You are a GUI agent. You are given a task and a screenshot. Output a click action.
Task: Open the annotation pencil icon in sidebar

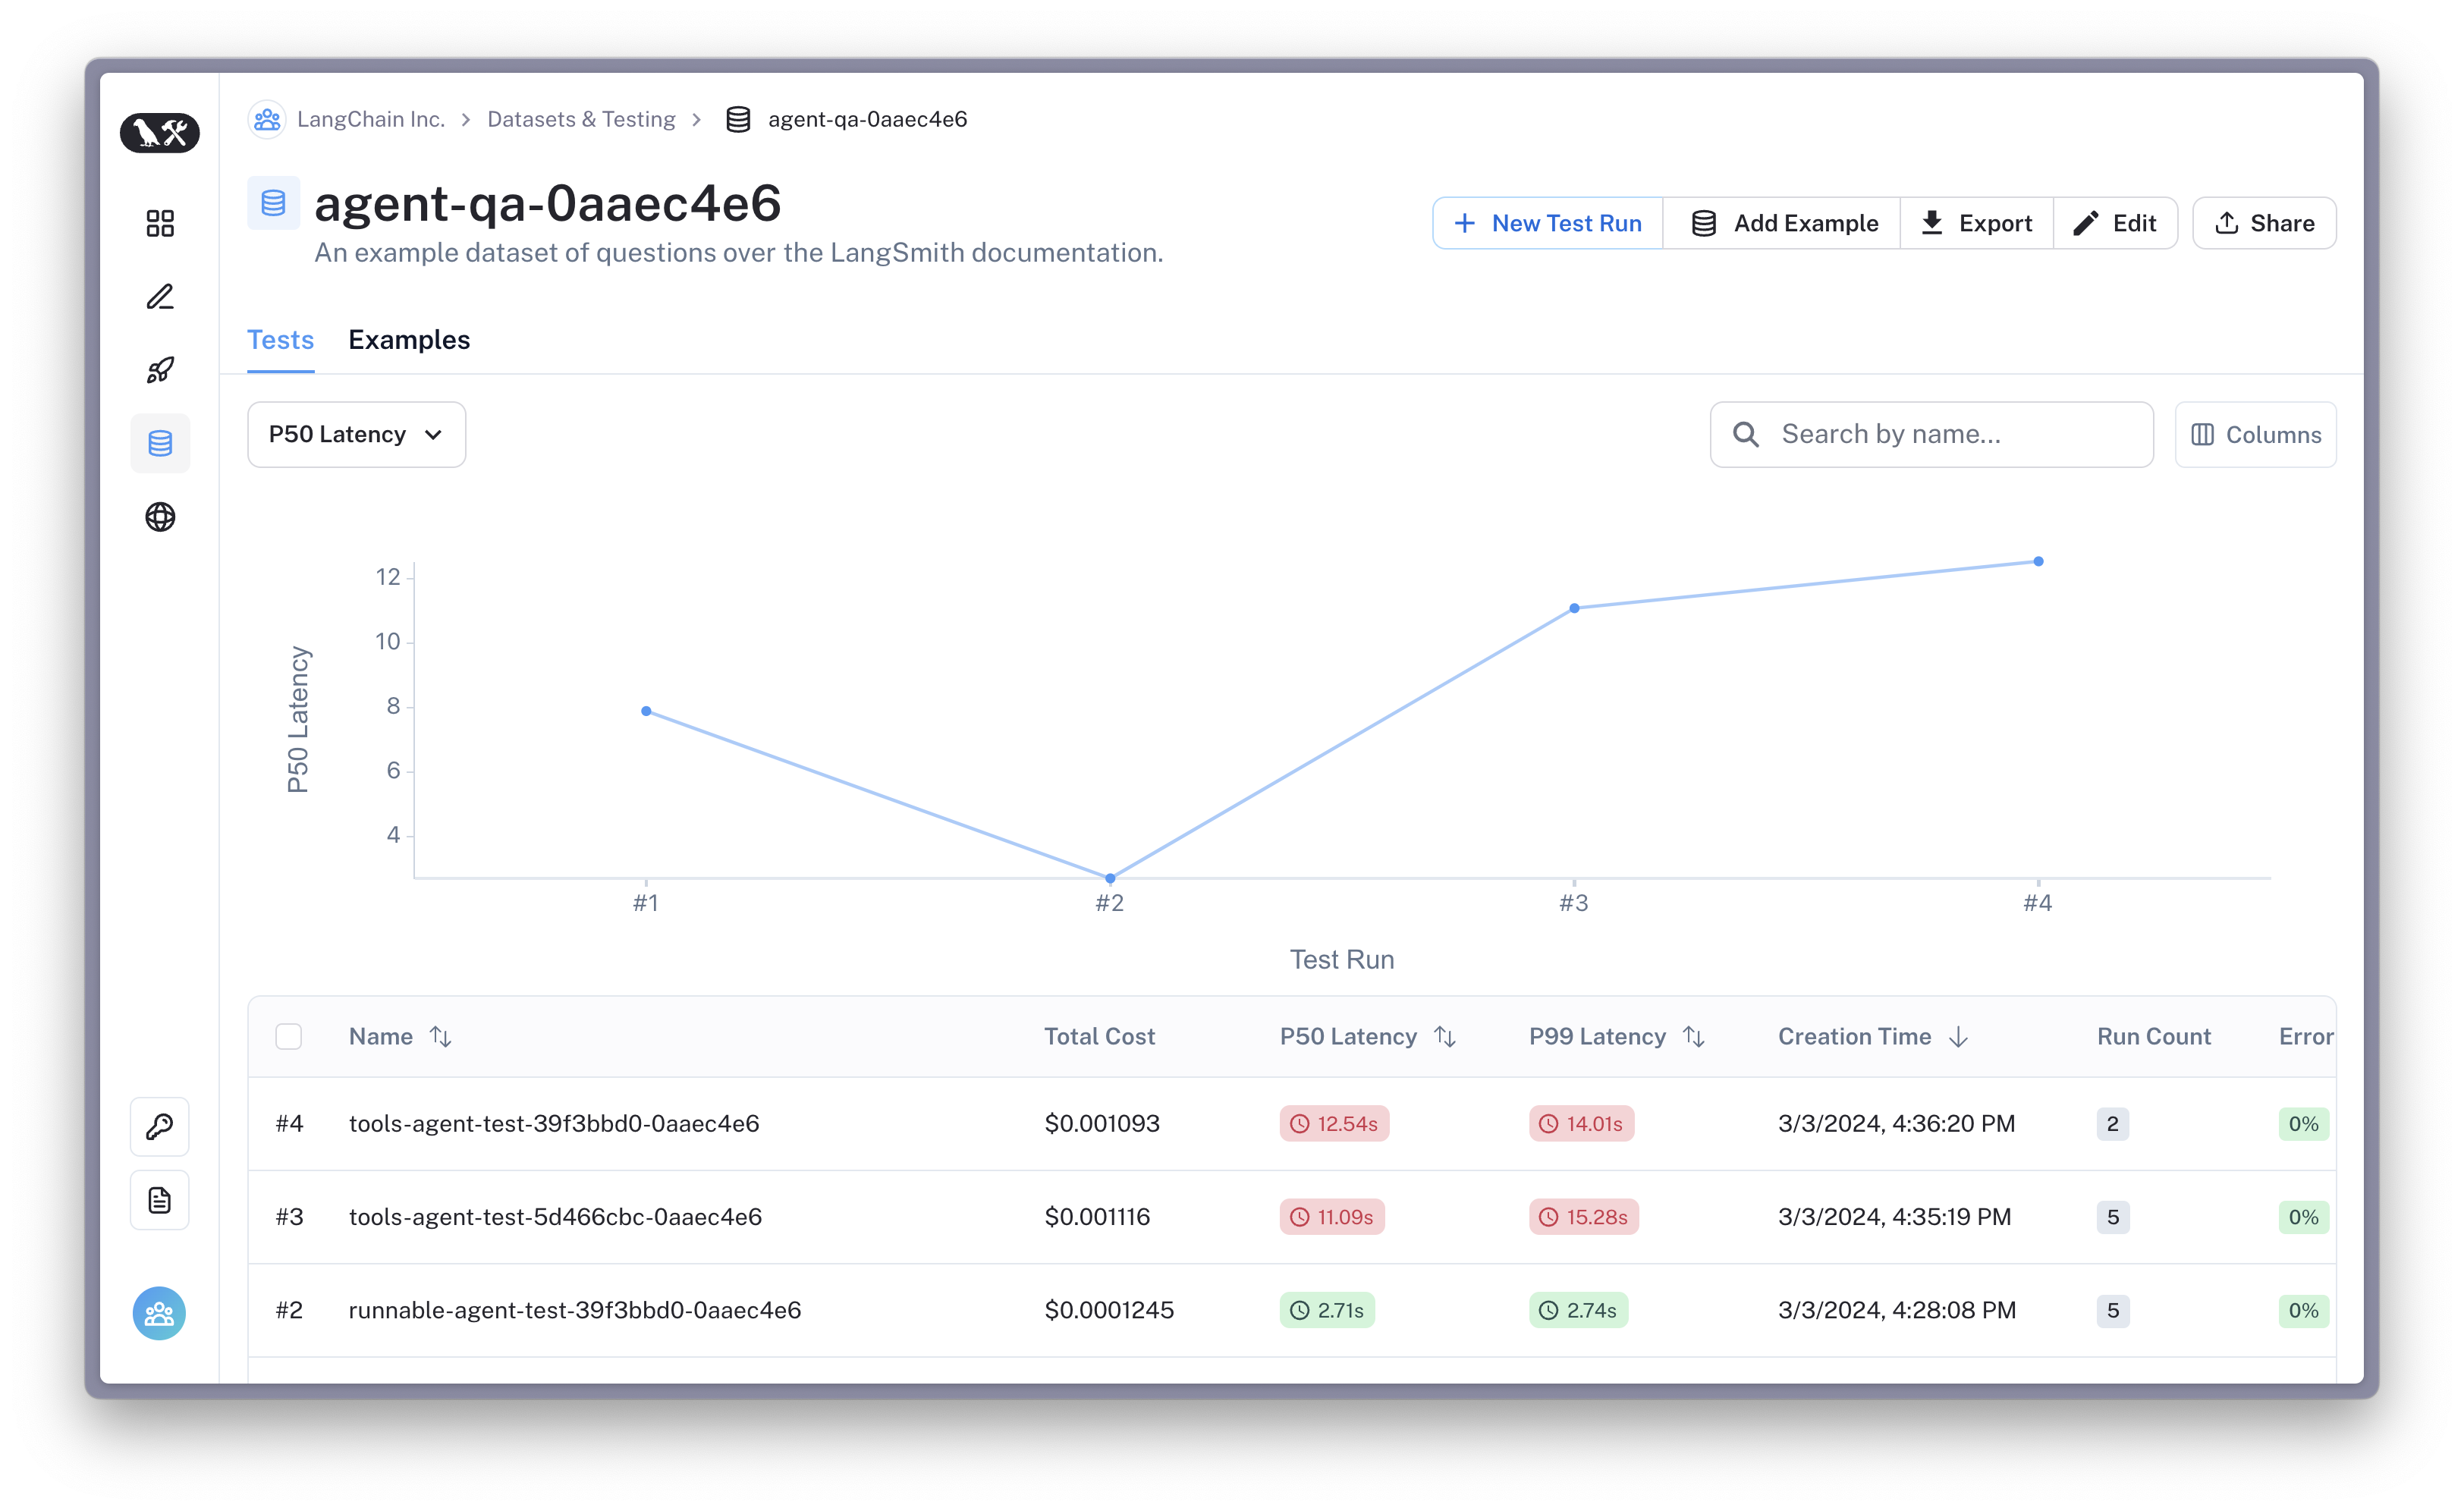click(x=160, y=296)
